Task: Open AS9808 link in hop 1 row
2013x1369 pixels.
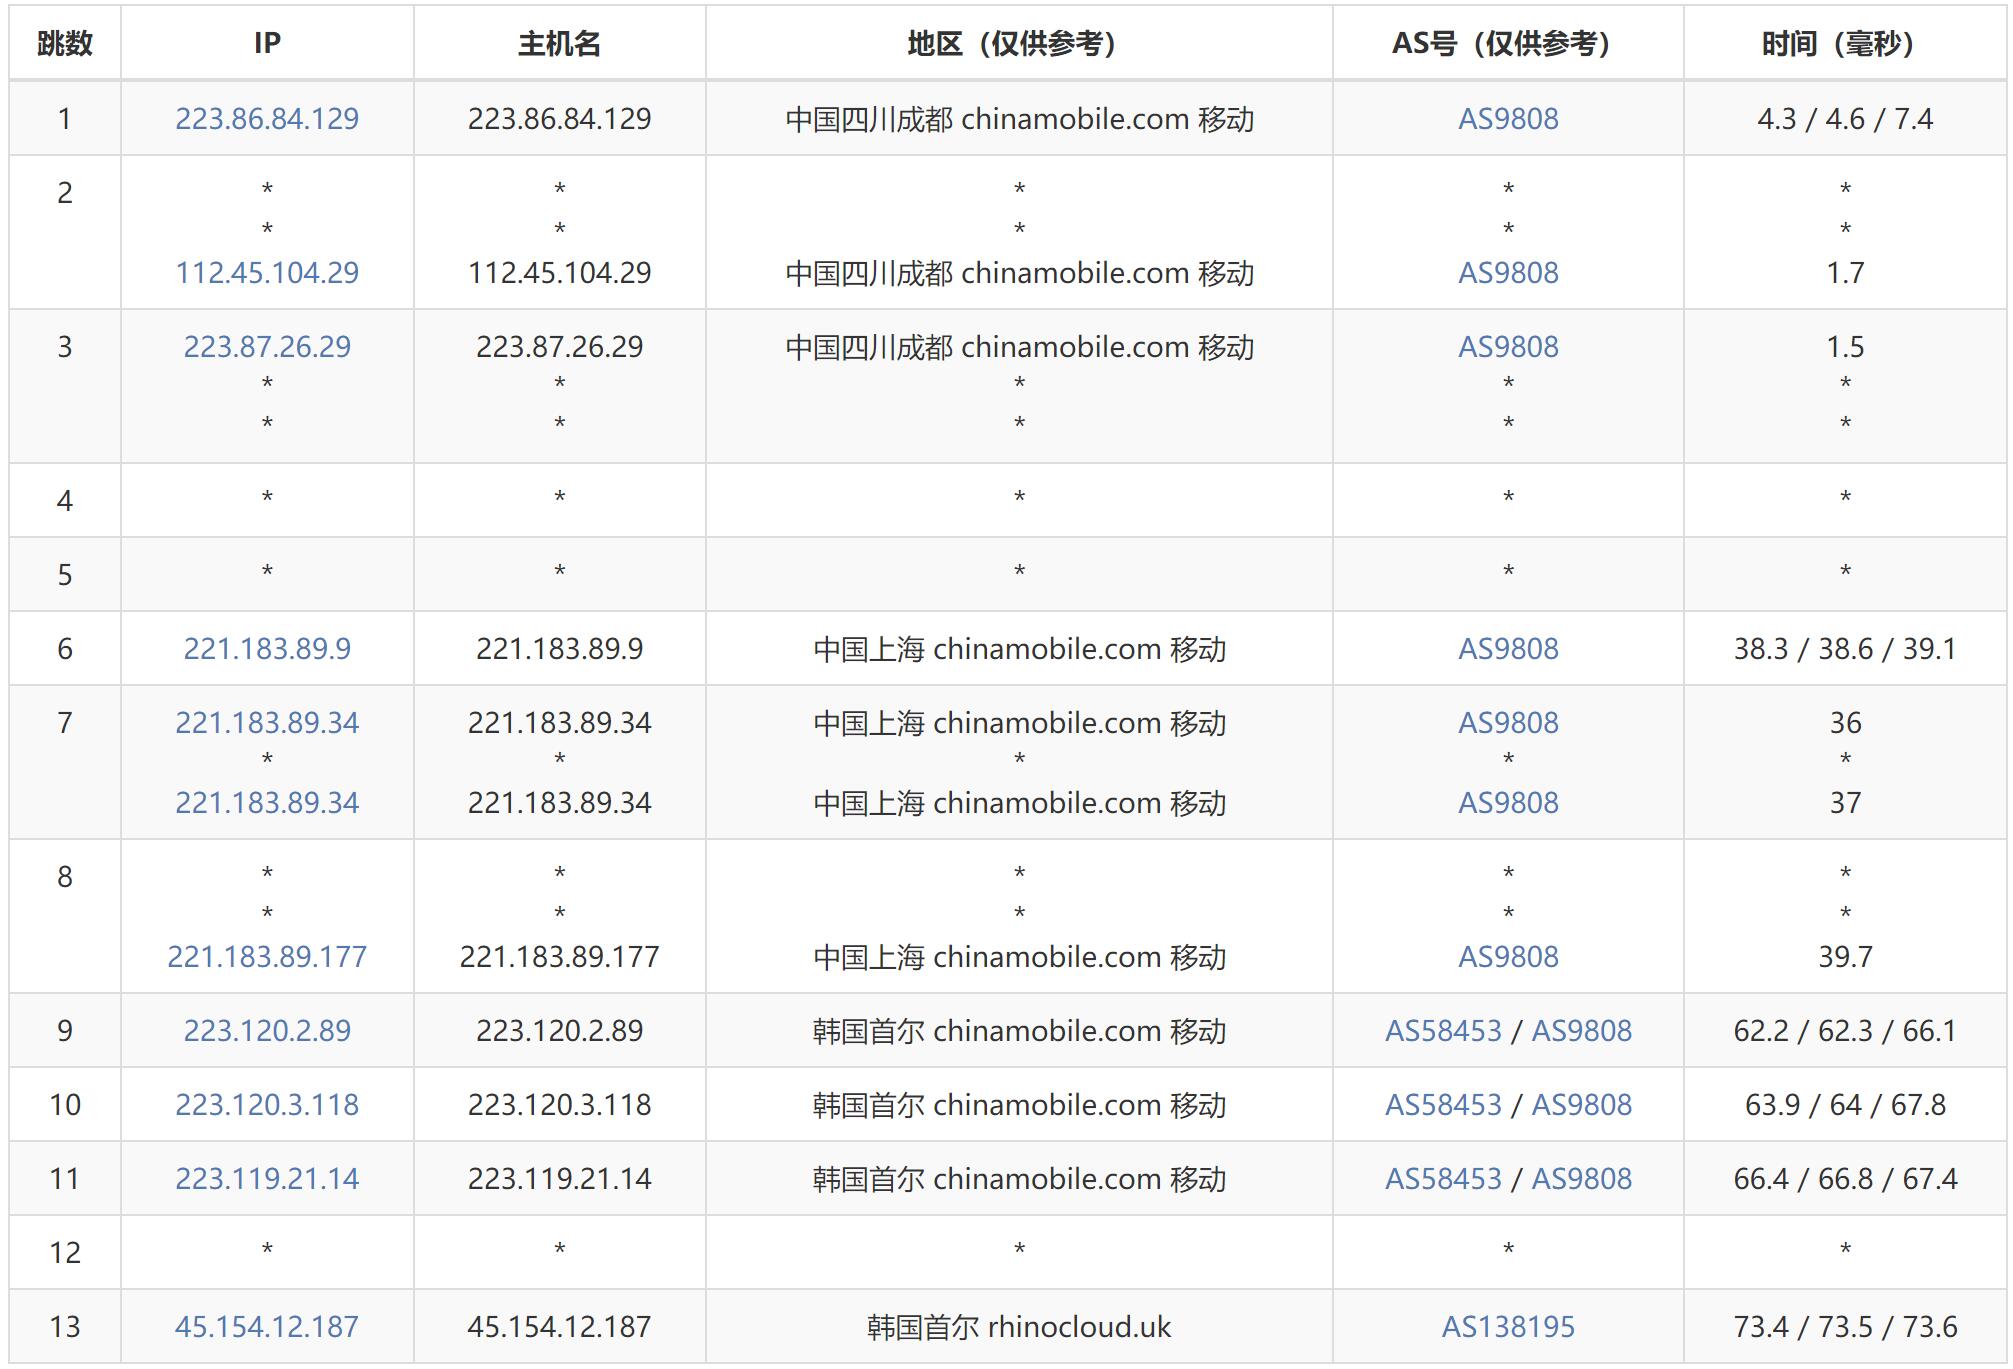Action: [x=1508, y=119]
